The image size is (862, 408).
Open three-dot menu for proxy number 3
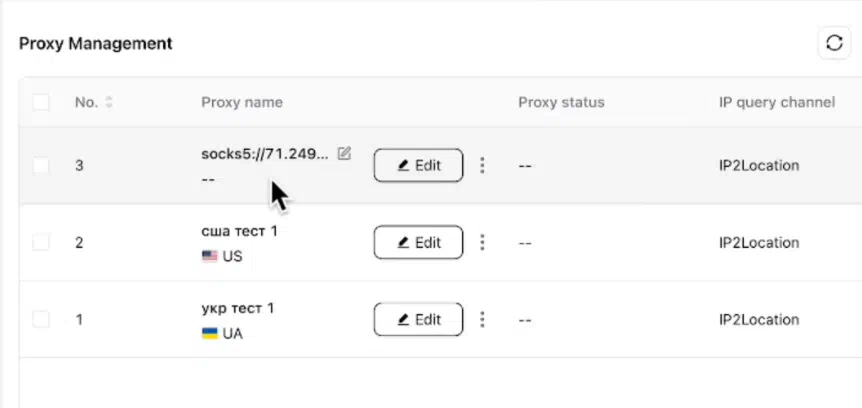coord(482,165)
